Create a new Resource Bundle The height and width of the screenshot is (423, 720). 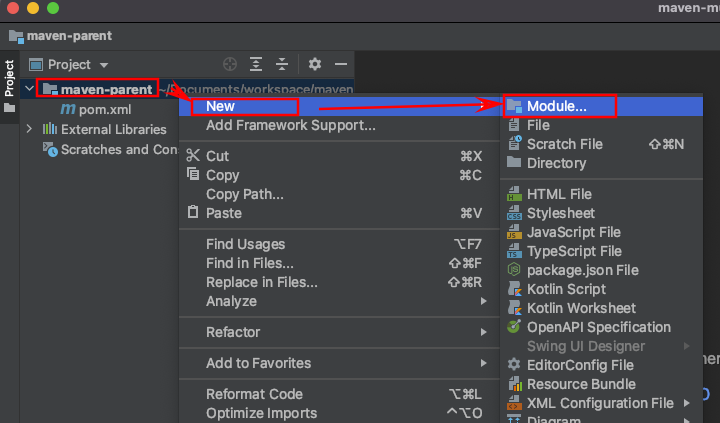(x=602, y=384)
